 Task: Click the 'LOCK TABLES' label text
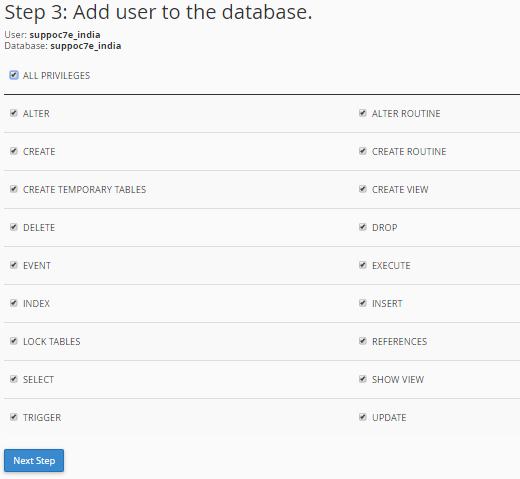click(x=52, y=342)
